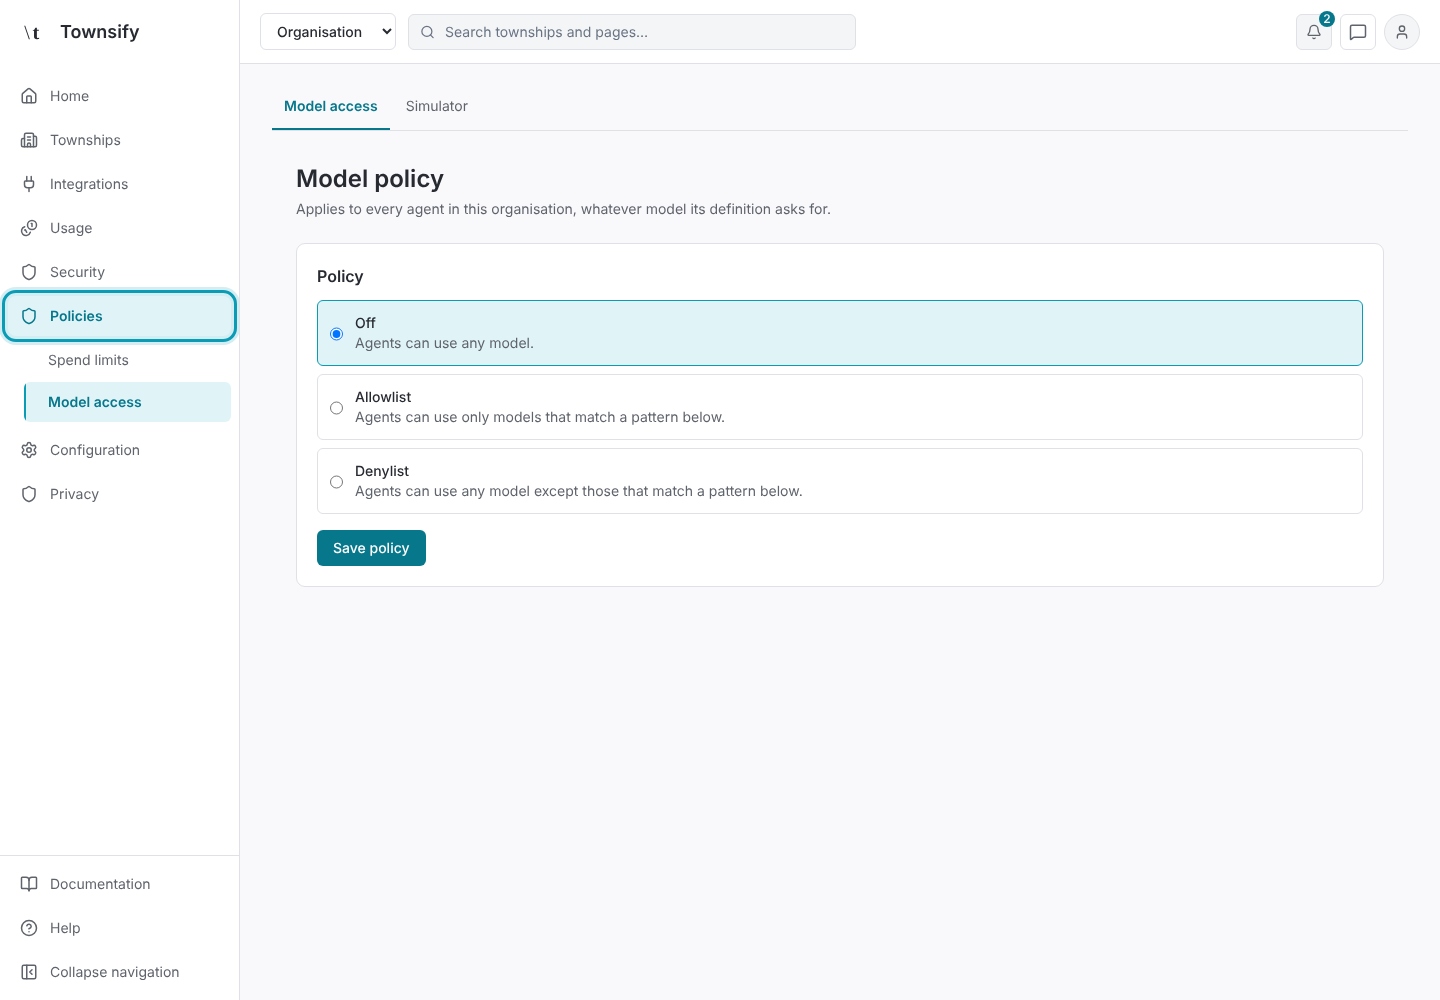Click the Usage chart icon
The width and height of the screenshot is (1440, 1000).
coord(29,228)
